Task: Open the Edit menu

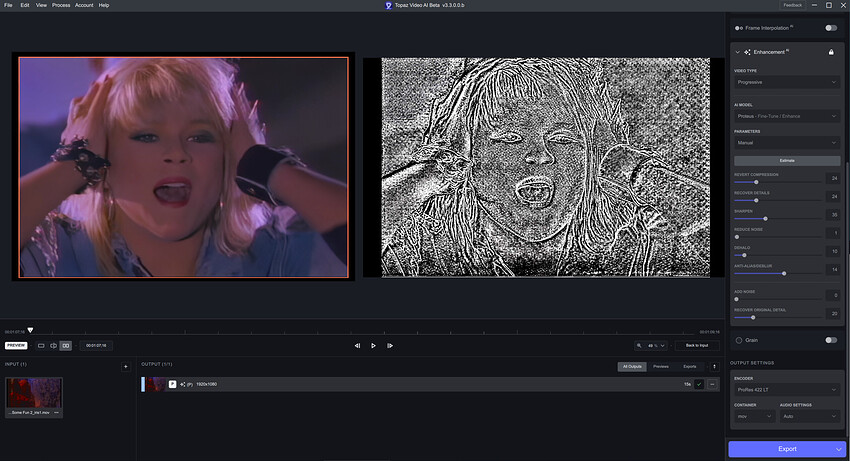Action: pyautogui.click(x=25, y=5)
